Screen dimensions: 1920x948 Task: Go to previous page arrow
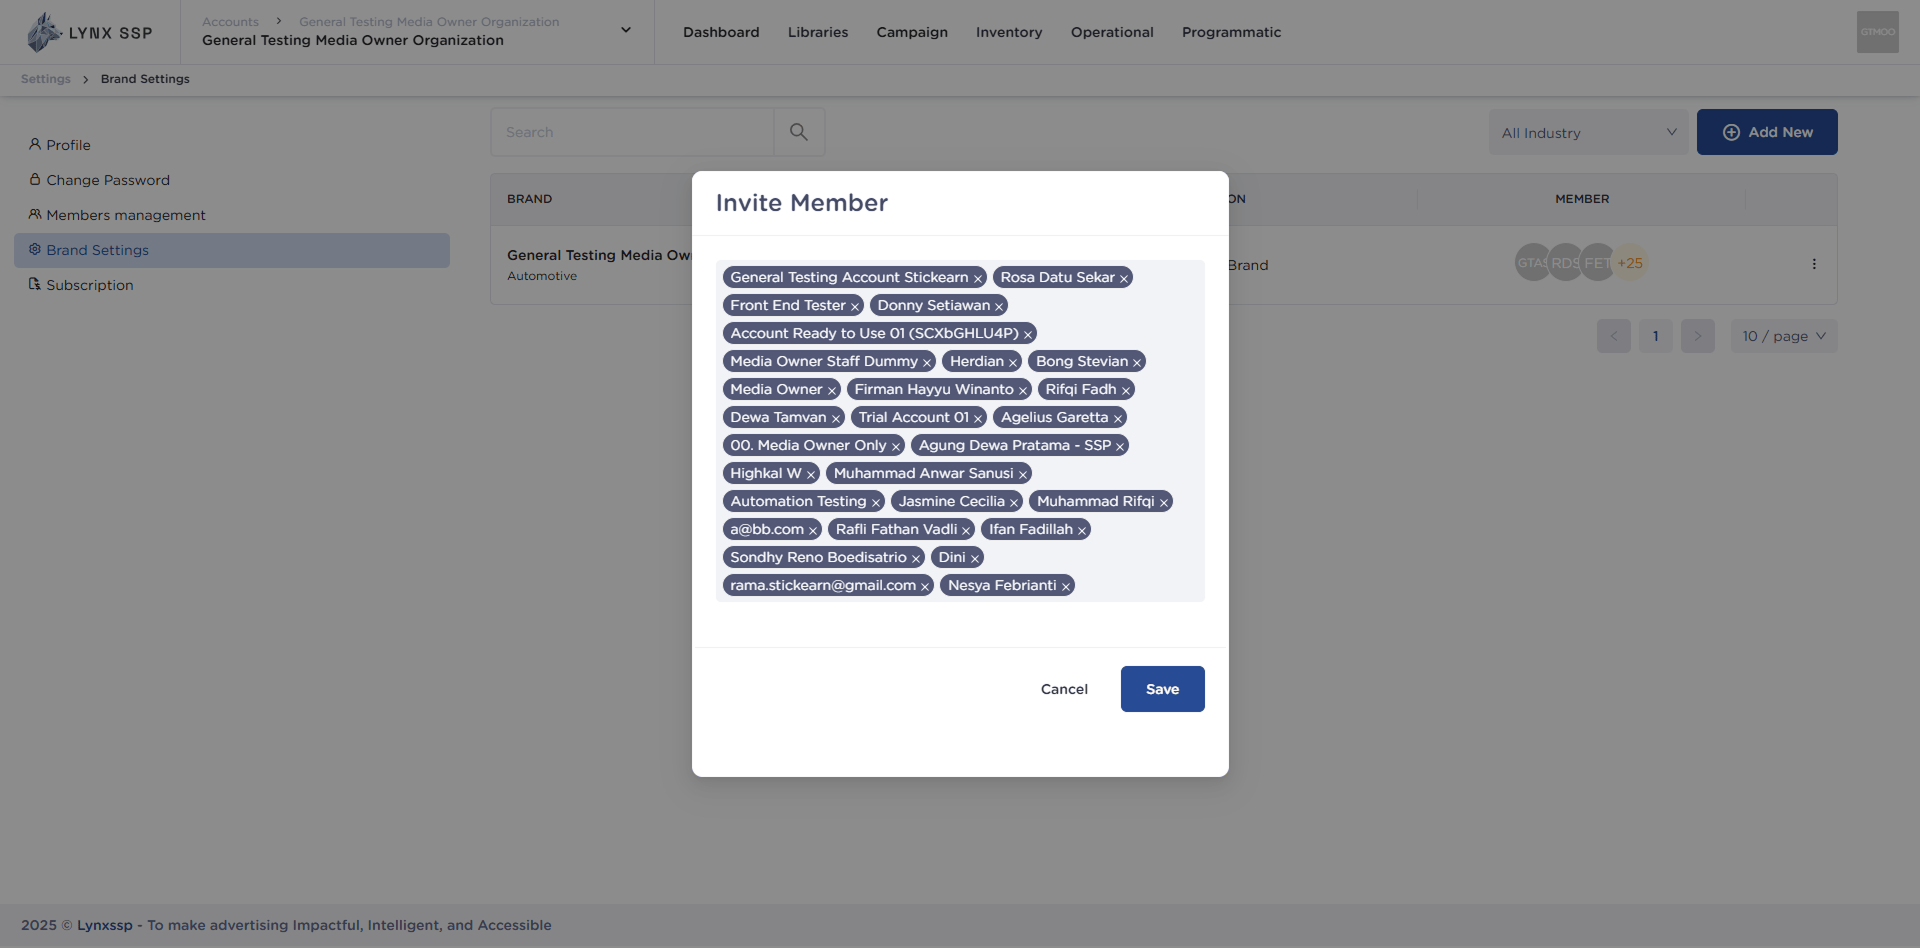pos(1614,336)
